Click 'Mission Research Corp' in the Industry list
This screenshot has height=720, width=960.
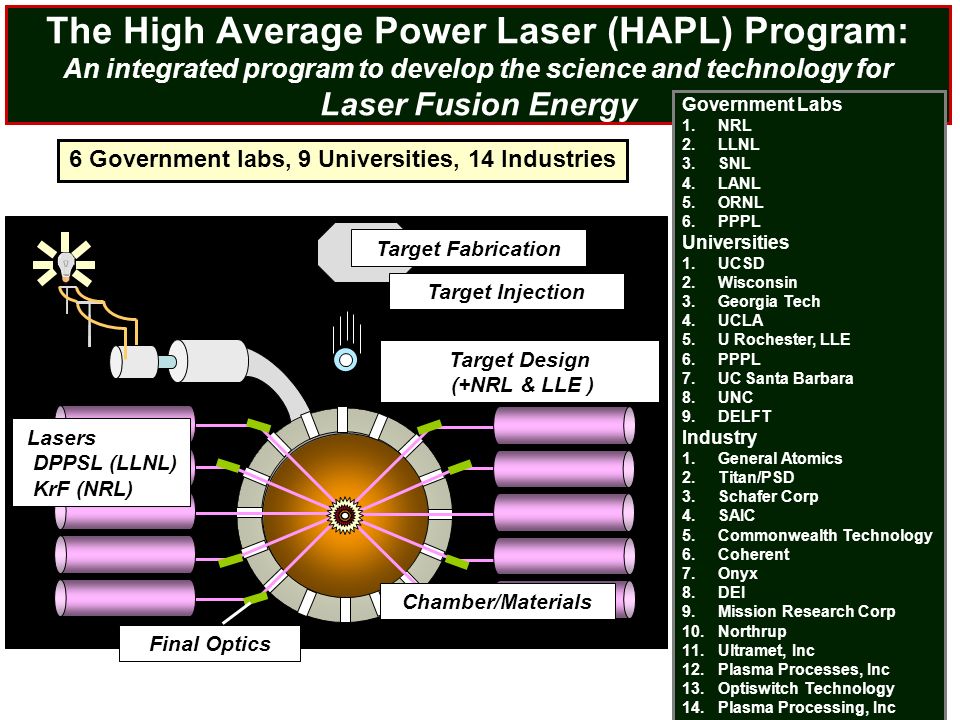pyautogui.click(x=806, y=611)
